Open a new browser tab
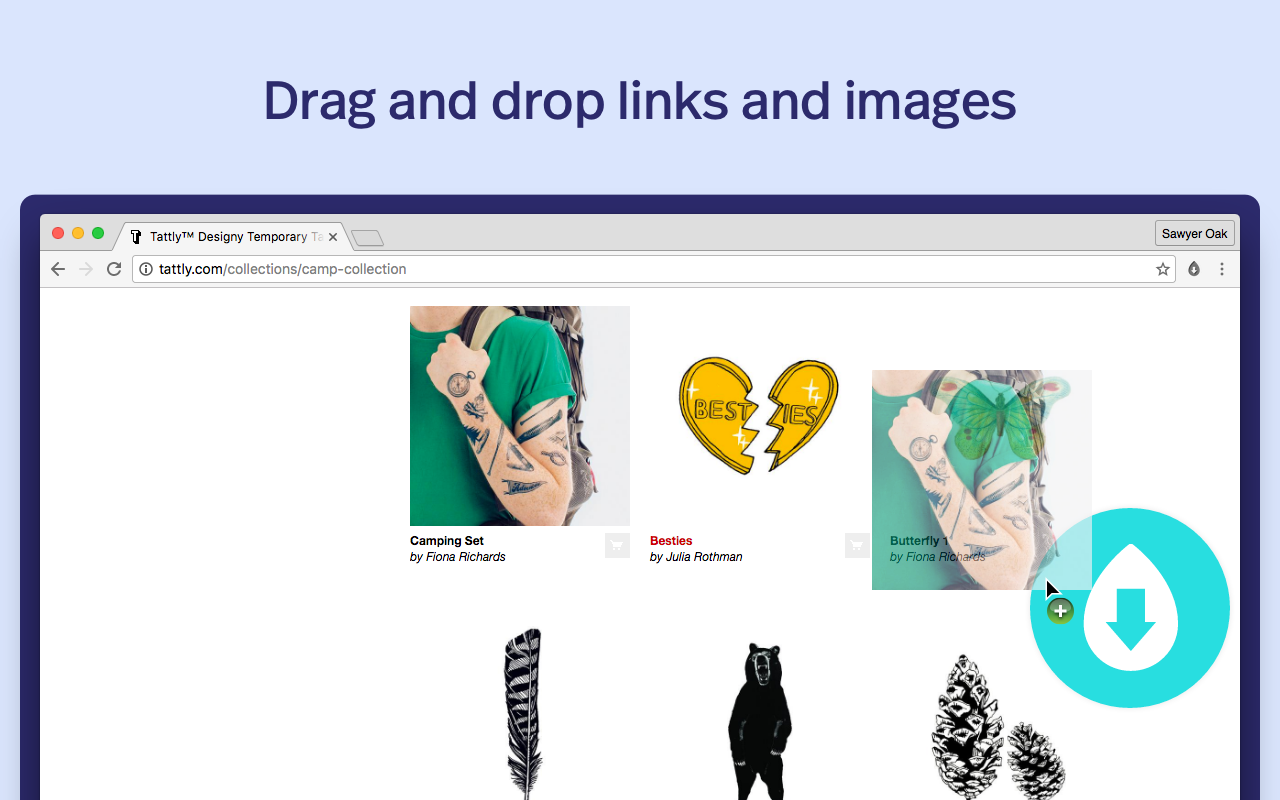Screen dimensions: 1280x800 [x=366, y=237]
